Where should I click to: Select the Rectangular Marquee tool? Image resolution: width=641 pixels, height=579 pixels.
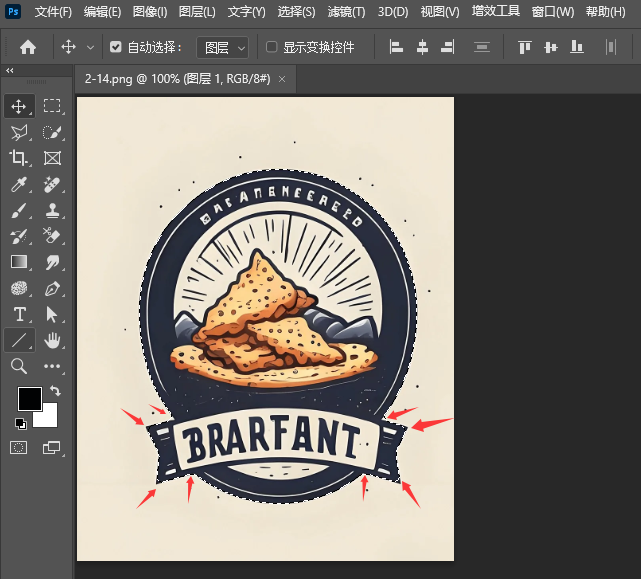click(53, 106)
